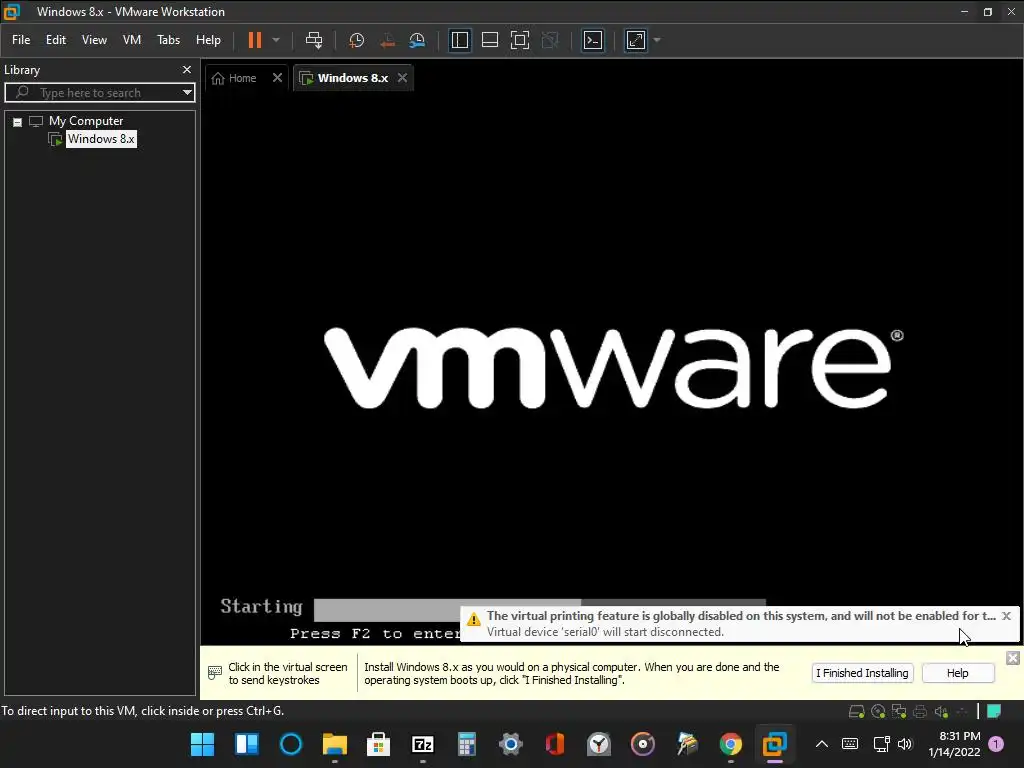Toggle the console view button
Screen dimensions: 1024x768
[592, 40]
